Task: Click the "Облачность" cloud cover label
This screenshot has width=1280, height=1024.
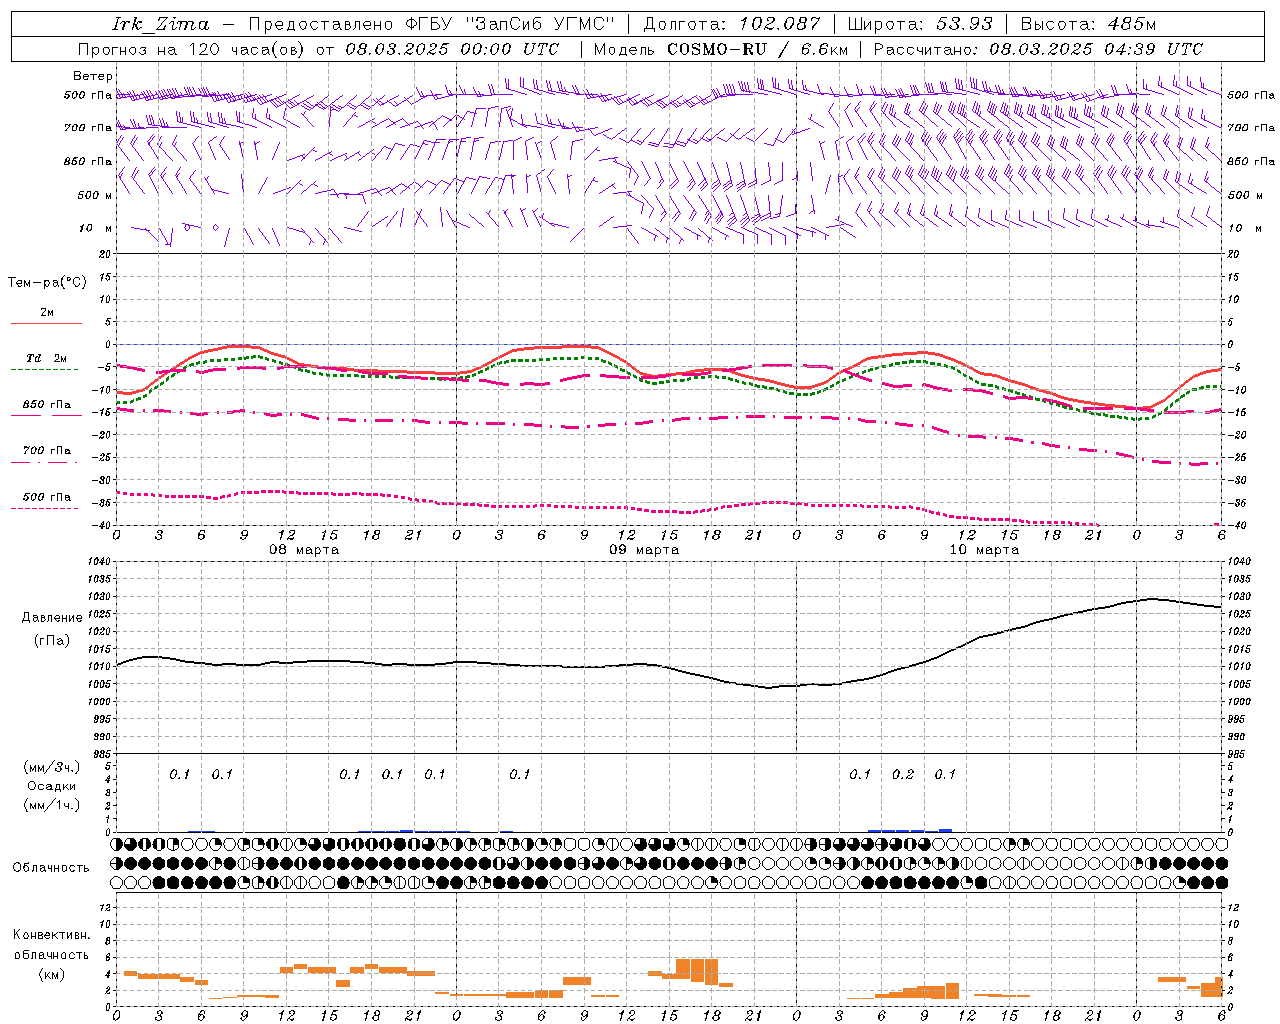Action: pyautogui.click(x=51, y=867)
